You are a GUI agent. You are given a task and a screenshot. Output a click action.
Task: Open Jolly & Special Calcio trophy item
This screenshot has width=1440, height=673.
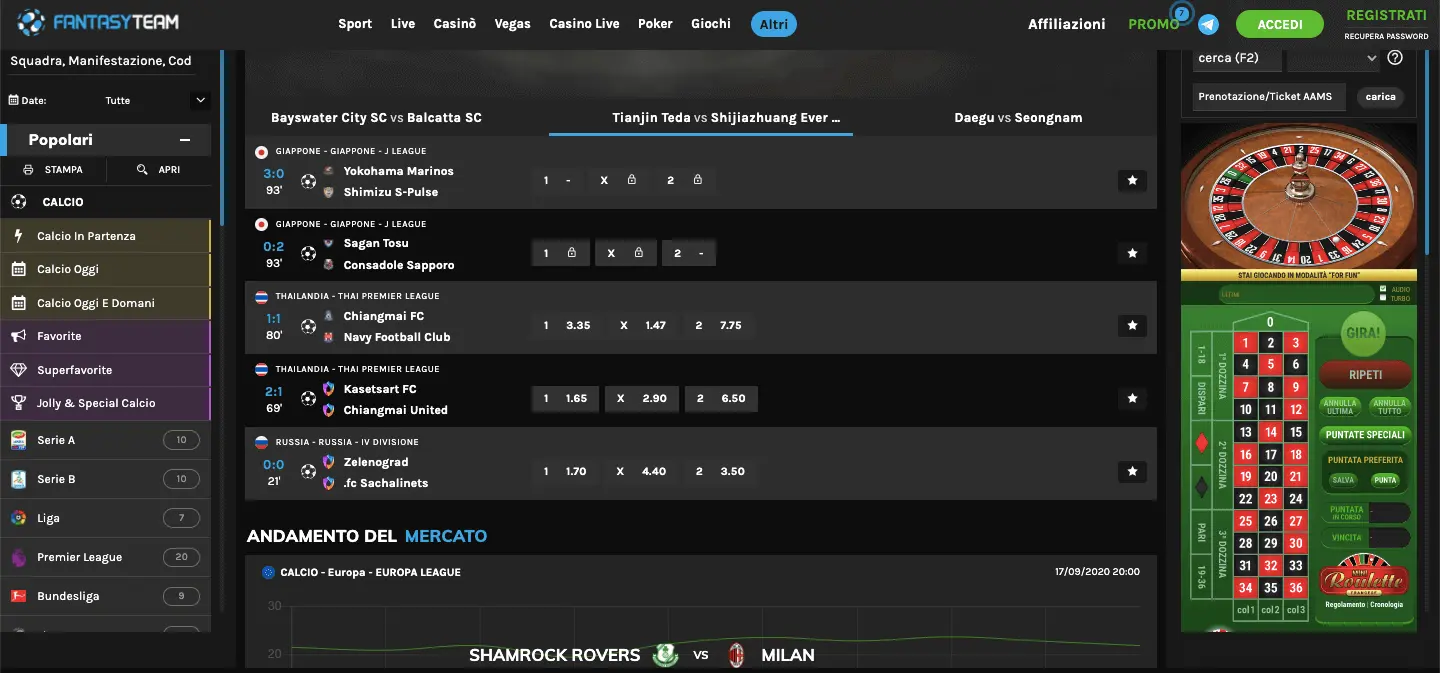[x=105, y=403]
